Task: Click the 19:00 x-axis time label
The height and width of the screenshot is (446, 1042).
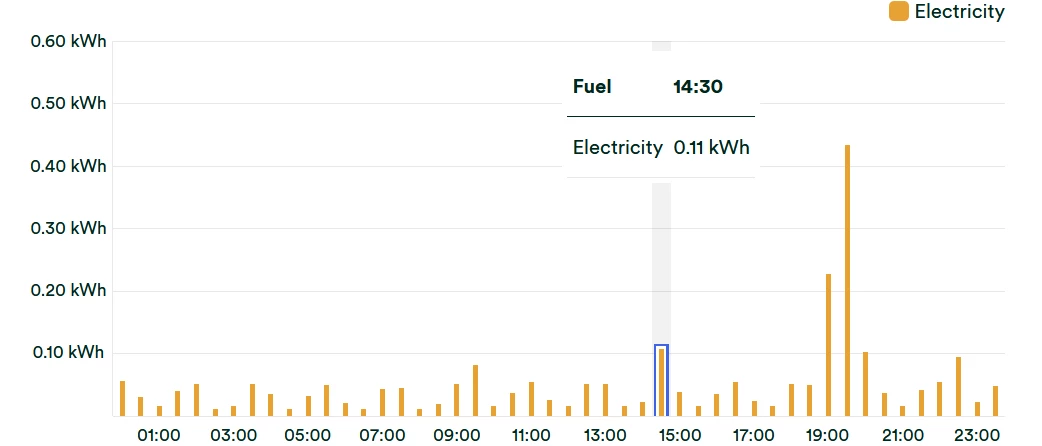Action: (828, 435)
